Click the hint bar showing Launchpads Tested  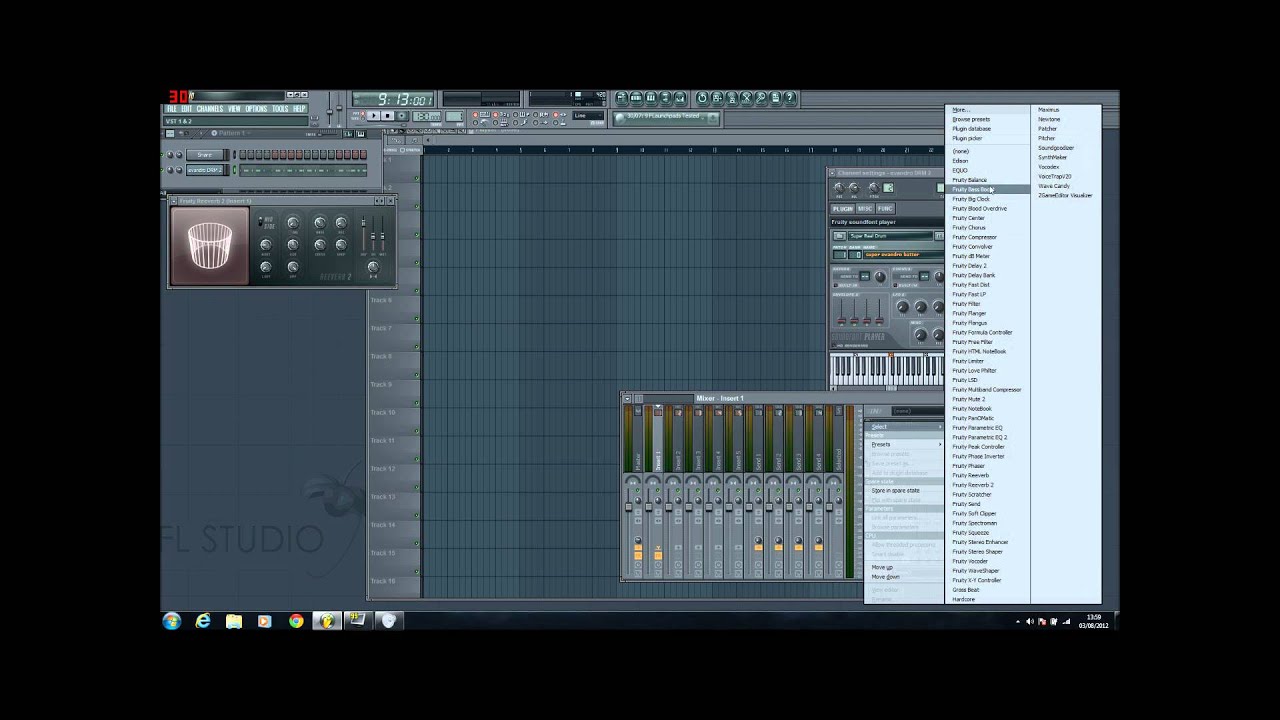click(666, 118)
